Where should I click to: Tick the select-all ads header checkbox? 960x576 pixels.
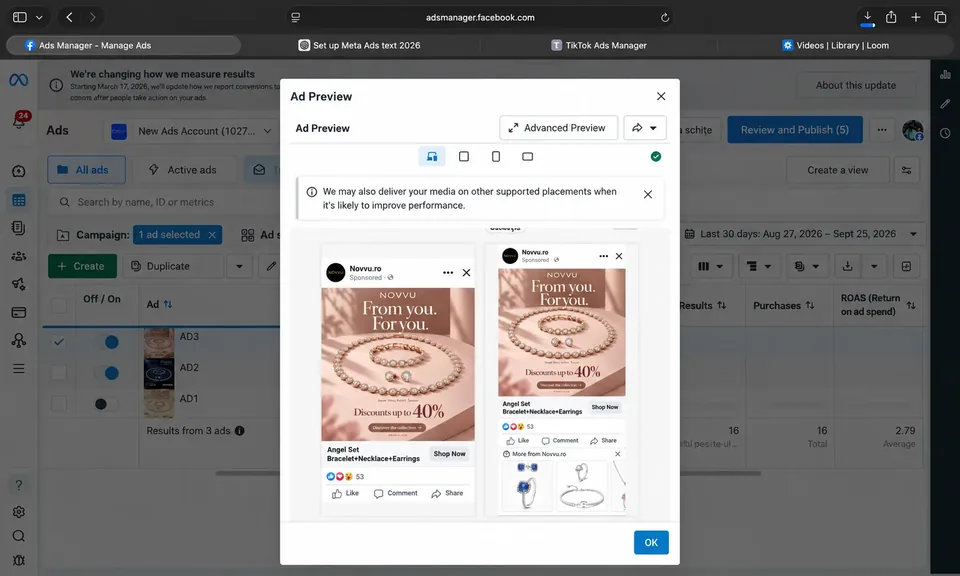point(59,305)
